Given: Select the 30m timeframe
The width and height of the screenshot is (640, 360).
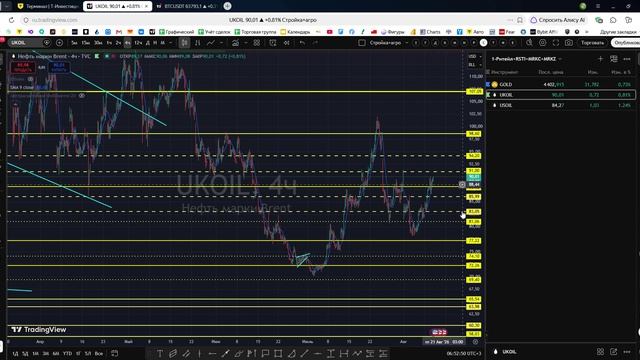Looking at the screenshot, I should [x=98, y=42].
